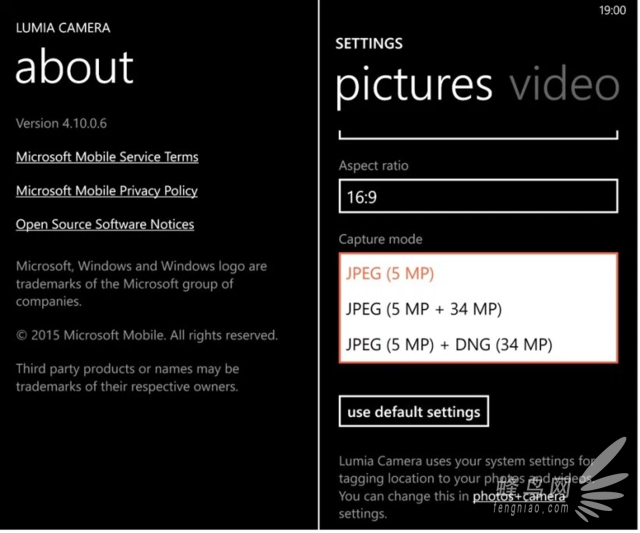Tap the Capture mode label
Viewport: 640px width, 533px height.
click(x=380, y=239)
